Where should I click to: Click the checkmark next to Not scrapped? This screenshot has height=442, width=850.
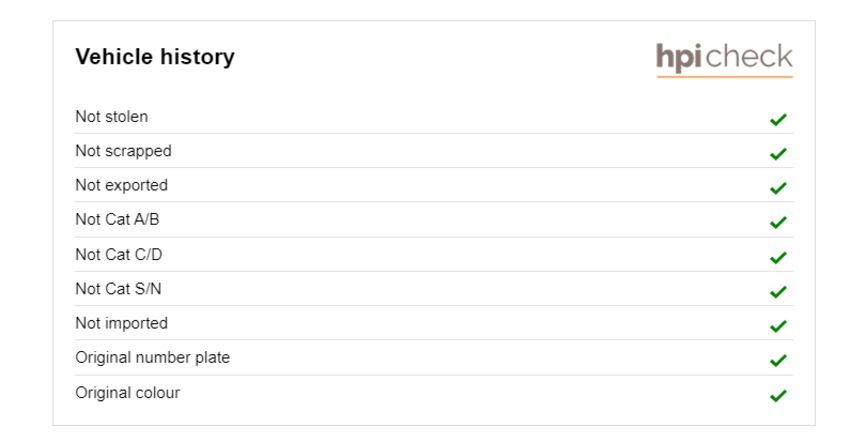pyautogui.click(x=778, y=154)
